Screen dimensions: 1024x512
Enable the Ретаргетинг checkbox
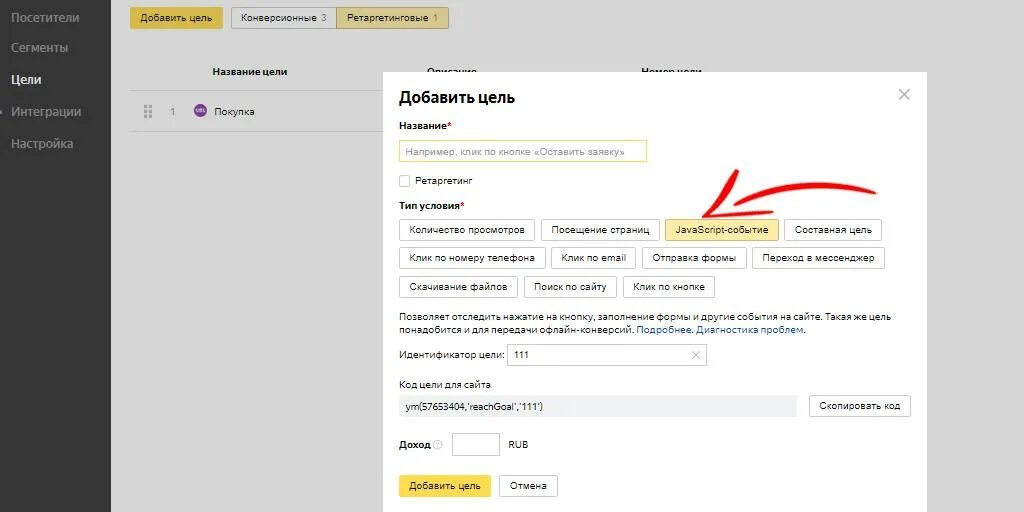click(404, 180)
